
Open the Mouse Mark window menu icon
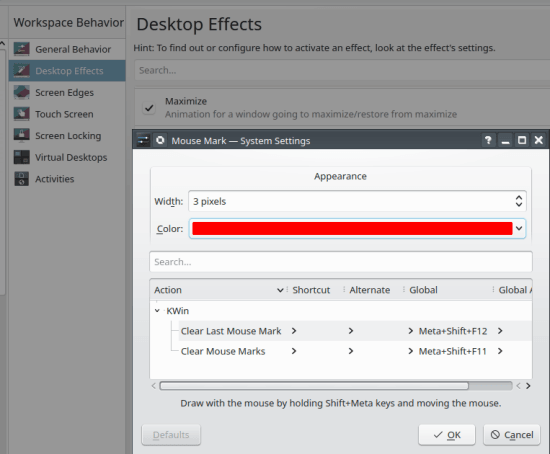click(143, 141)
